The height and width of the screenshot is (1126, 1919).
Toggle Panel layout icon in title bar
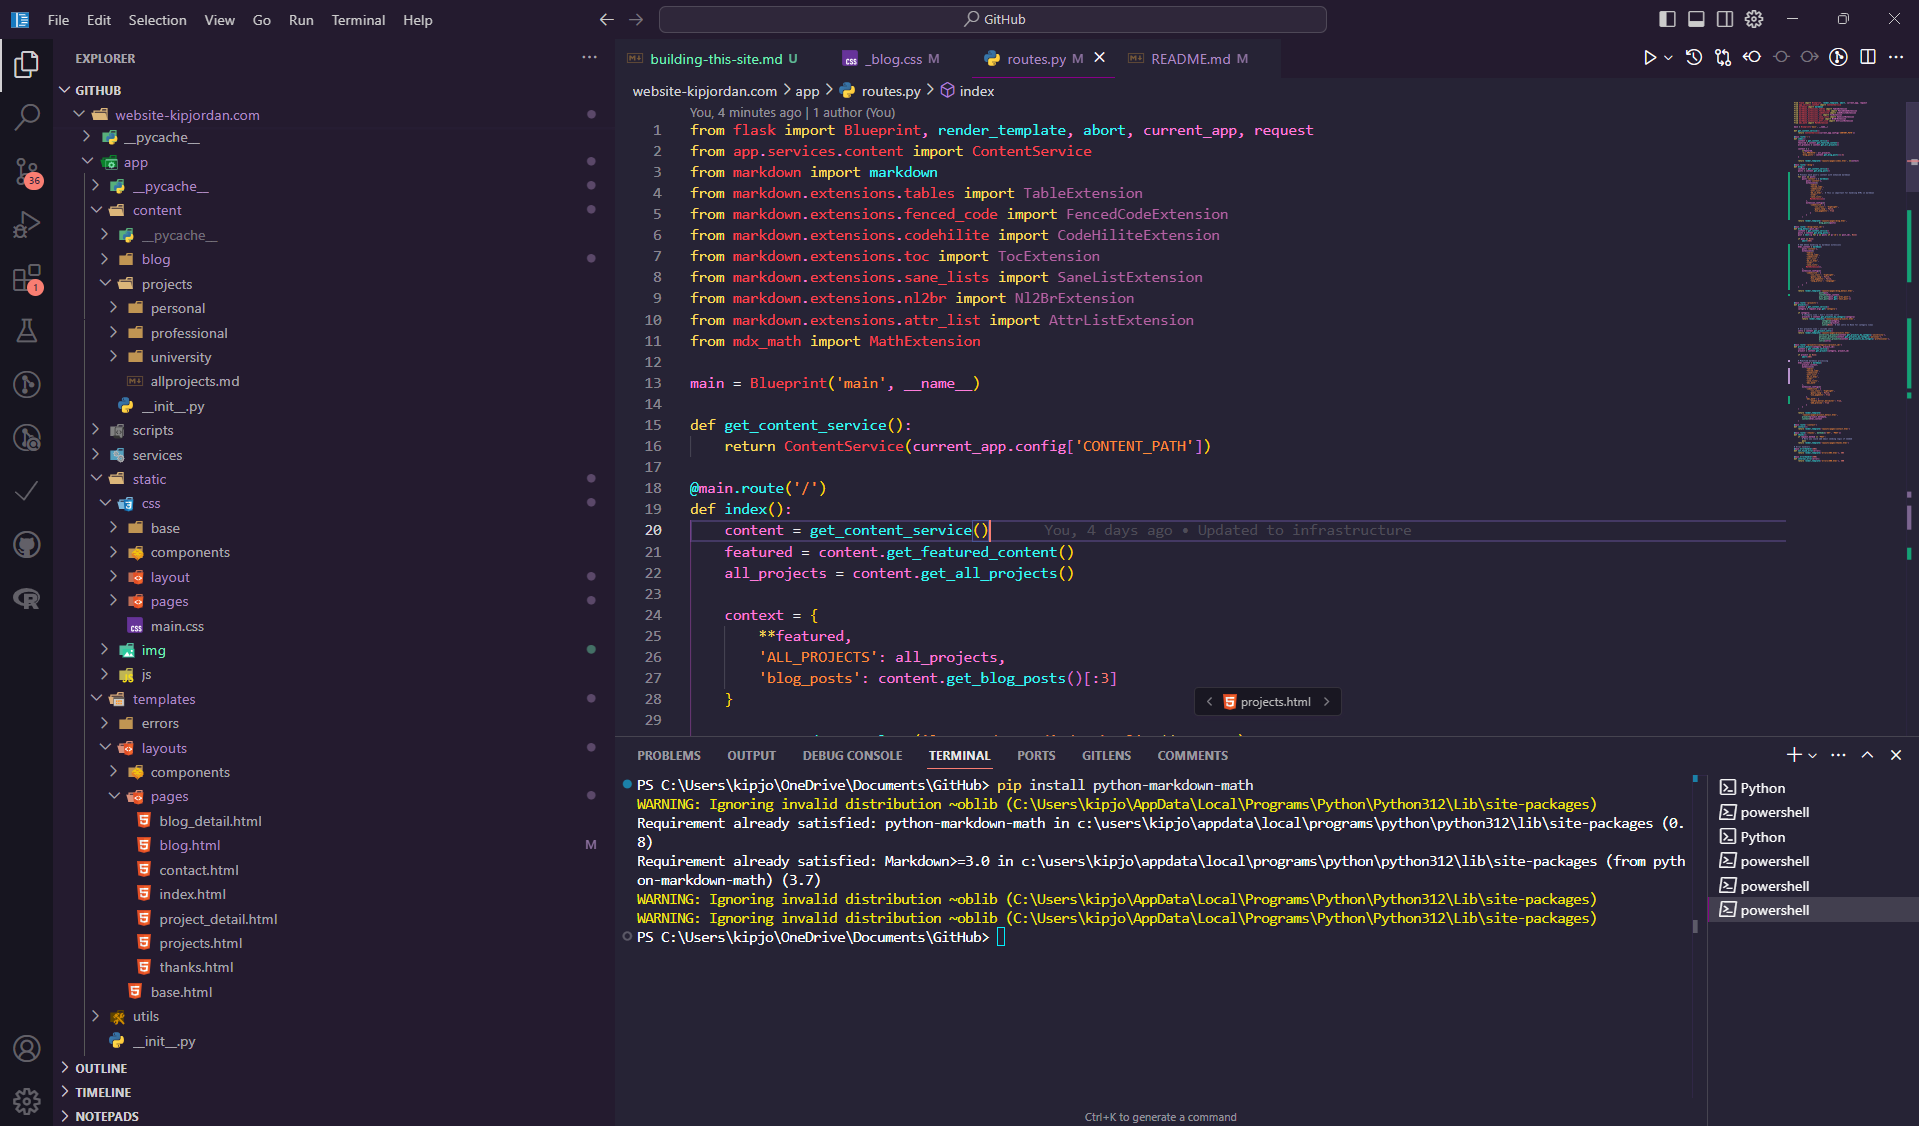pos(1696,19)
